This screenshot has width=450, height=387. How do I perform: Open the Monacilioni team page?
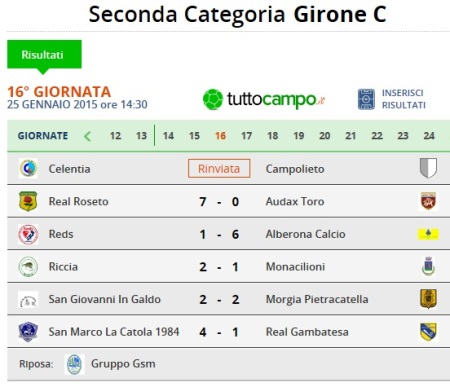click(x=295, y=267)
